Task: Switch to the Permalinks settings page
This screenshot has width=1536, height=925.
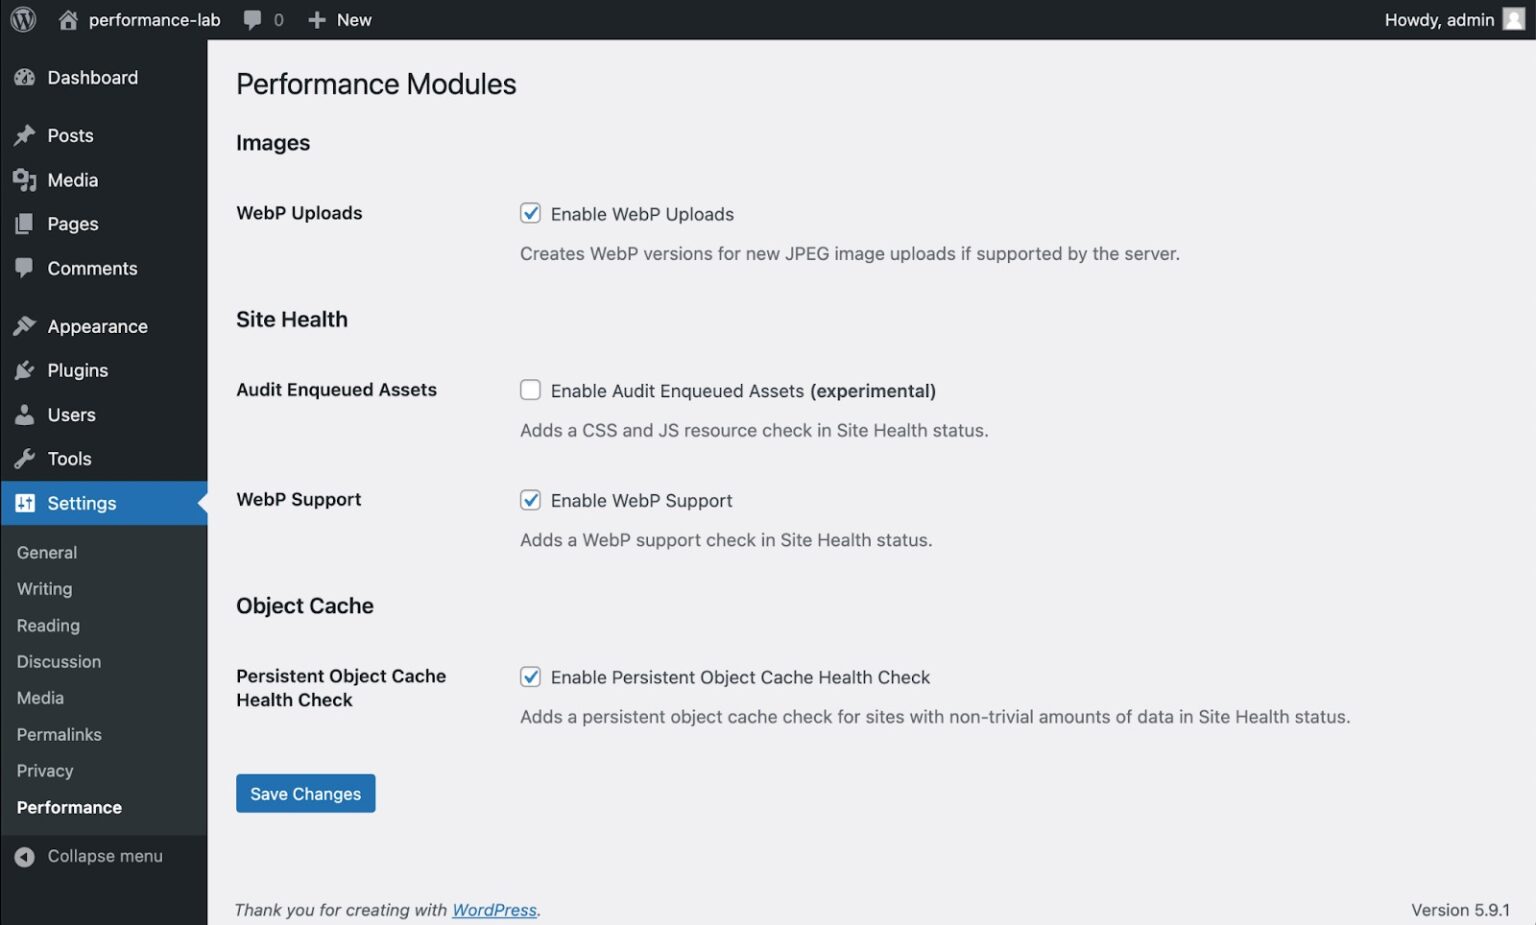Action: (59, 734)
